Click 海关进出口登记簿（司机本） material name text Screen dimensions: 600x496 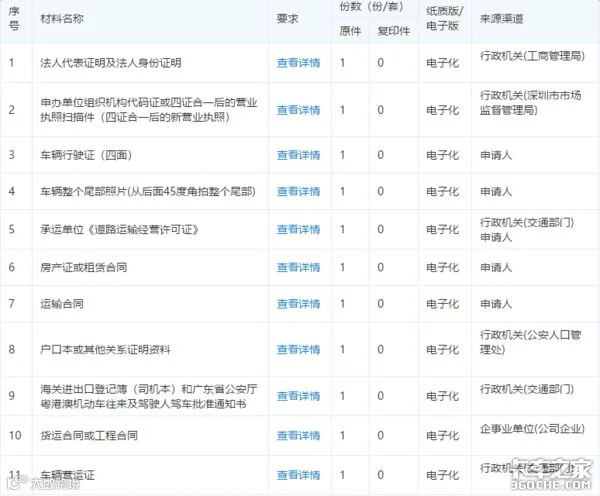[148, 396]
